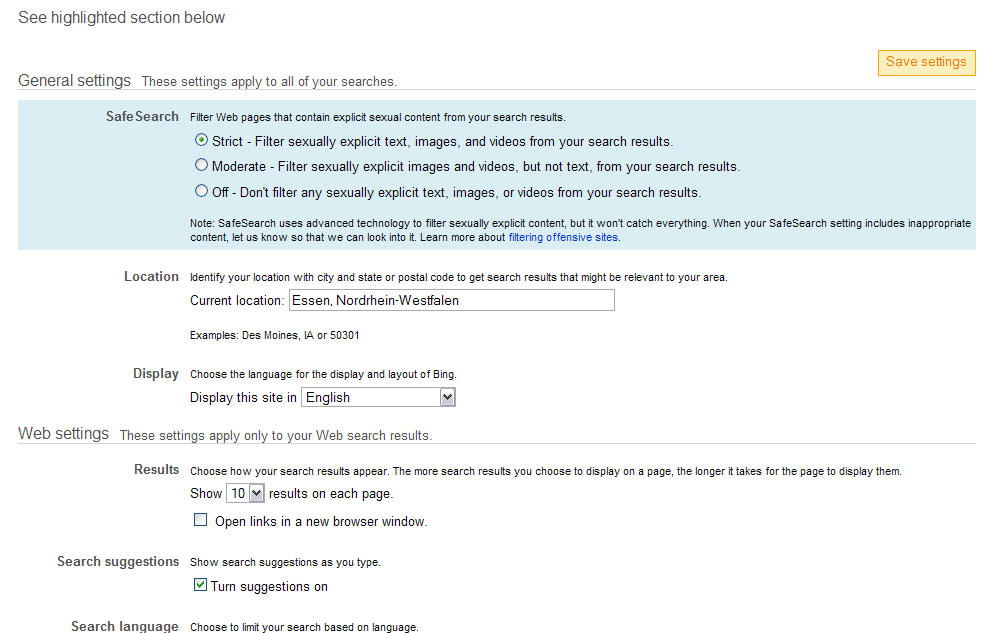Screen dimensions: 996x633
Task: Click Open links in new window label
Action: [x=321, y=522]
